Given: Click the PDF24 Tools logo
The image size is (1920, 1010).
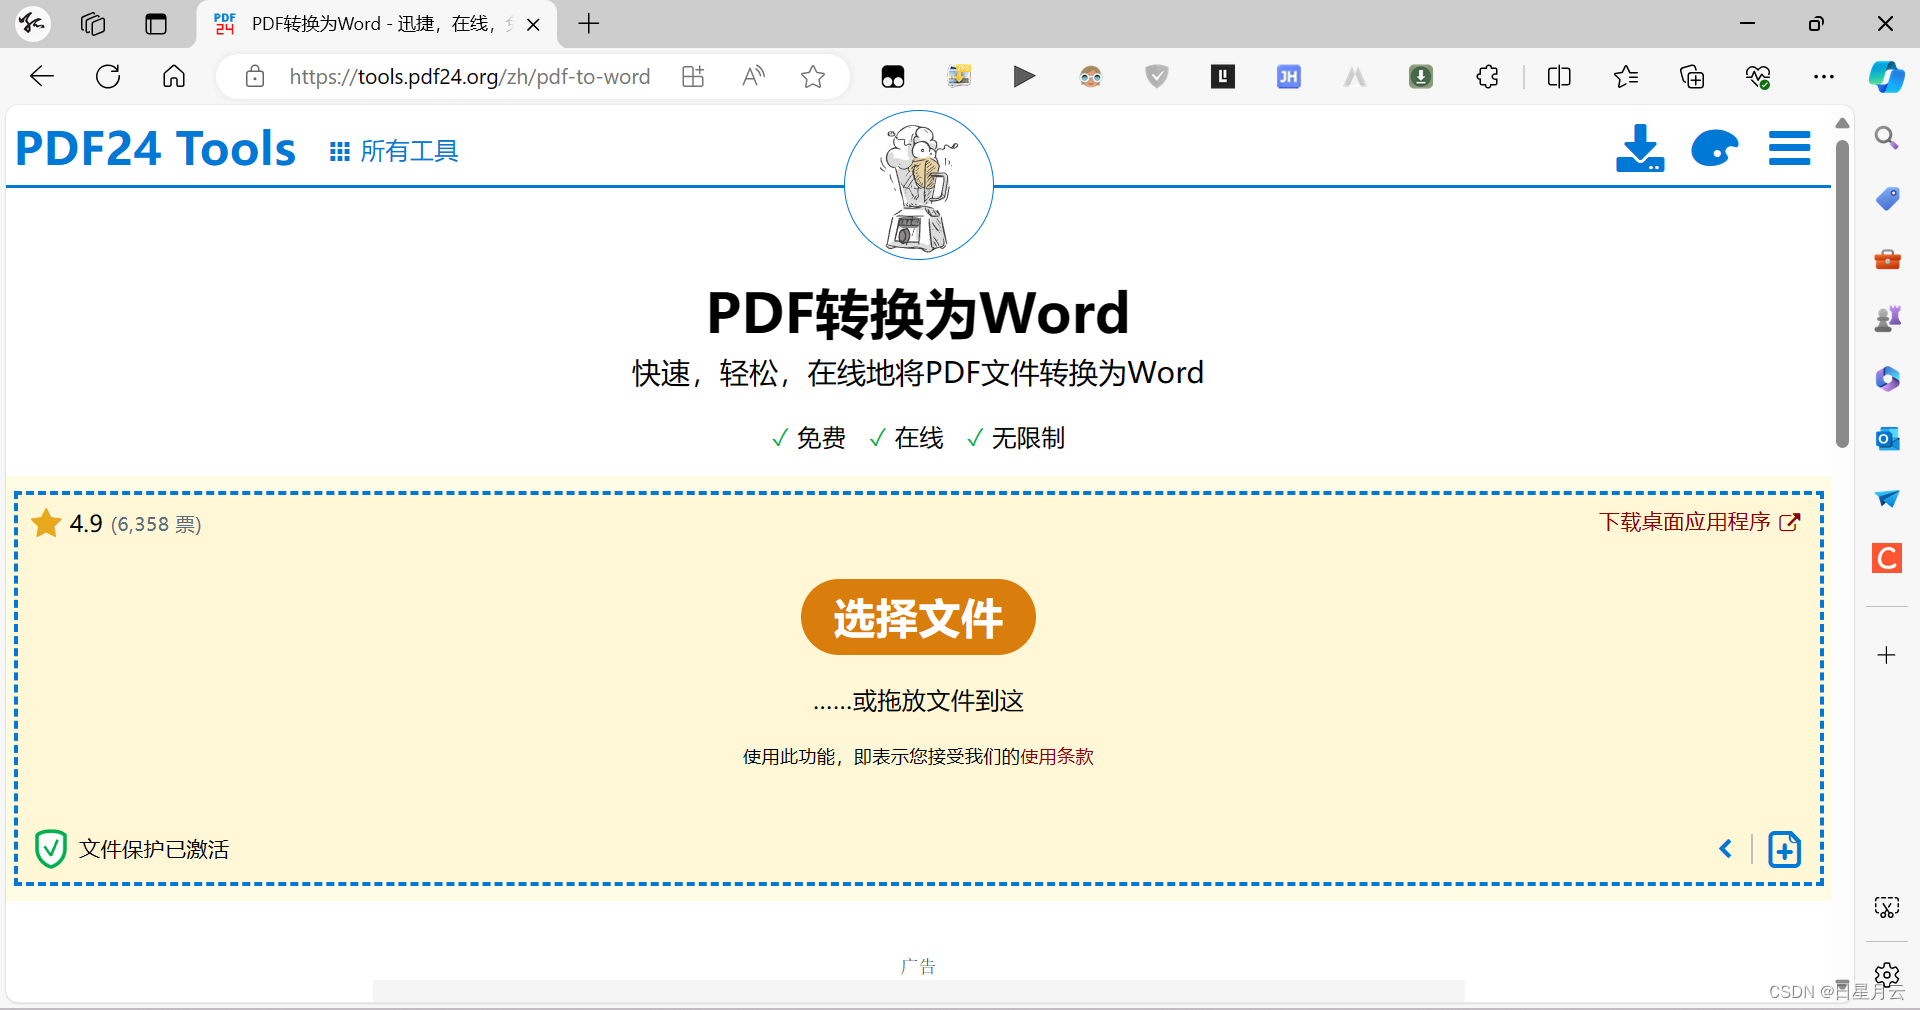Looking at the screenshot, I should (x=155, y=149).
